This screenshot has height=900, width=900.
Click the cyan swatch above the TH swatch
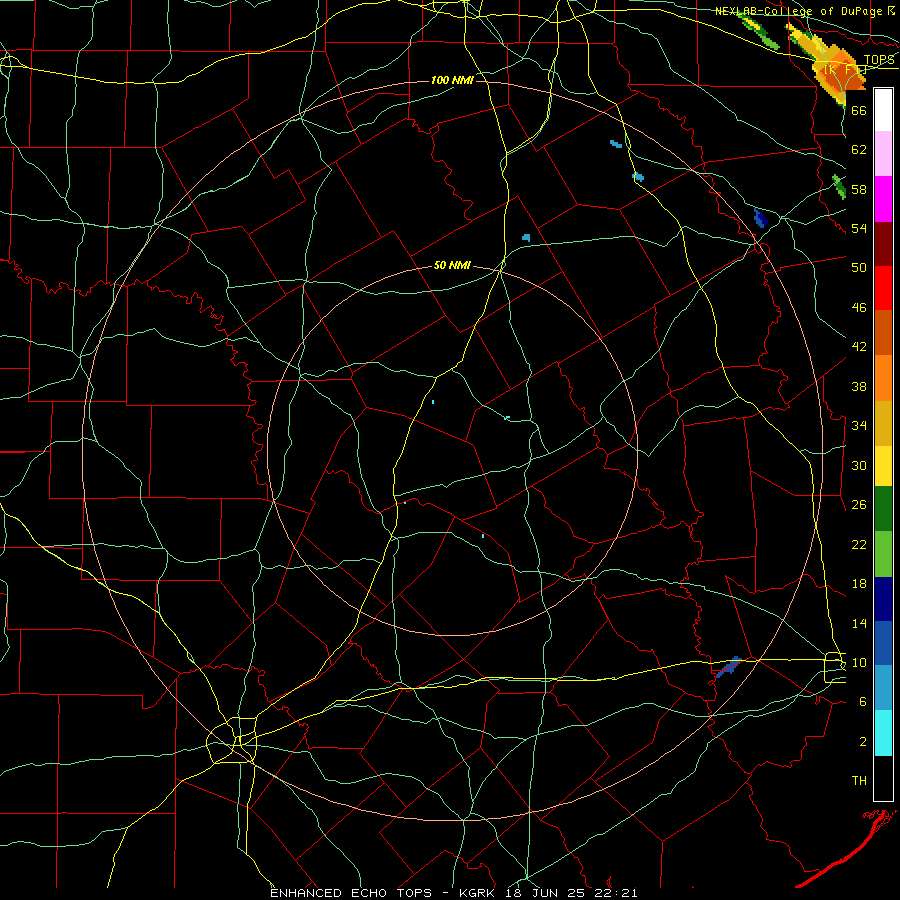click(x=883, y=733)
